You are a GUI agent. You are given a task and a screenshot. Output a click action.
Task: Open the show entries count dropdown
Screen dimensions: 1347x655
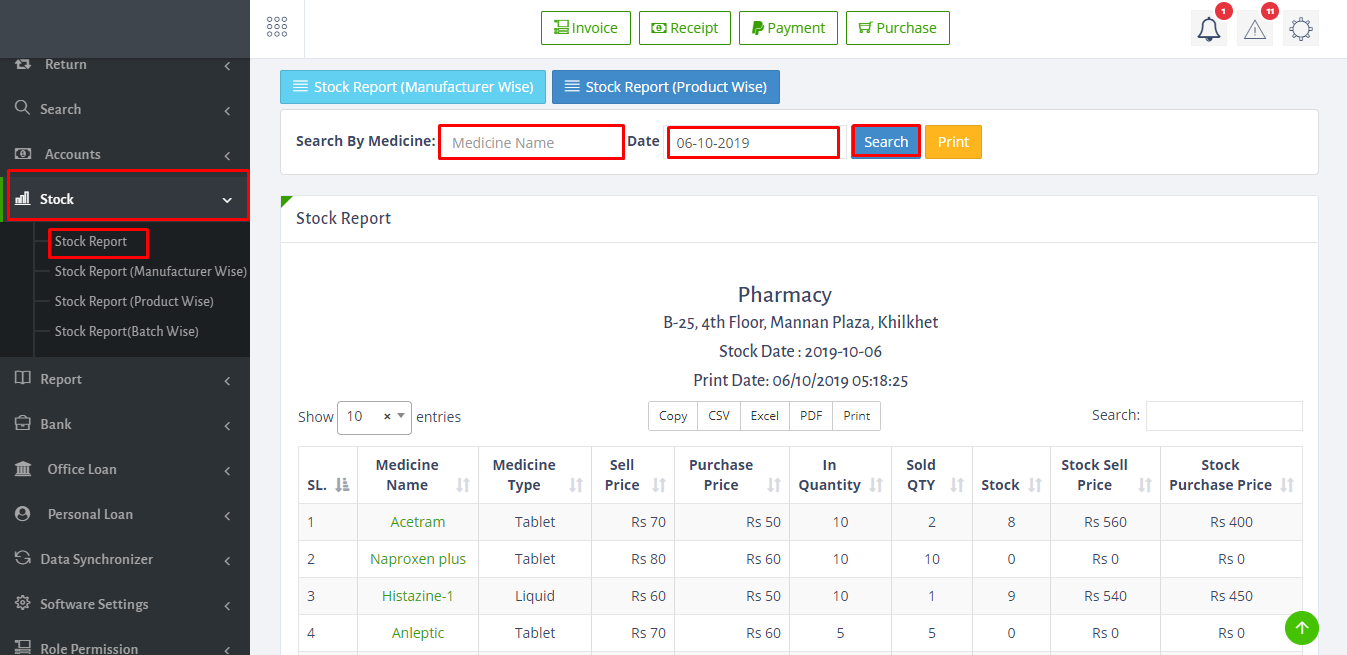point(374,417)
